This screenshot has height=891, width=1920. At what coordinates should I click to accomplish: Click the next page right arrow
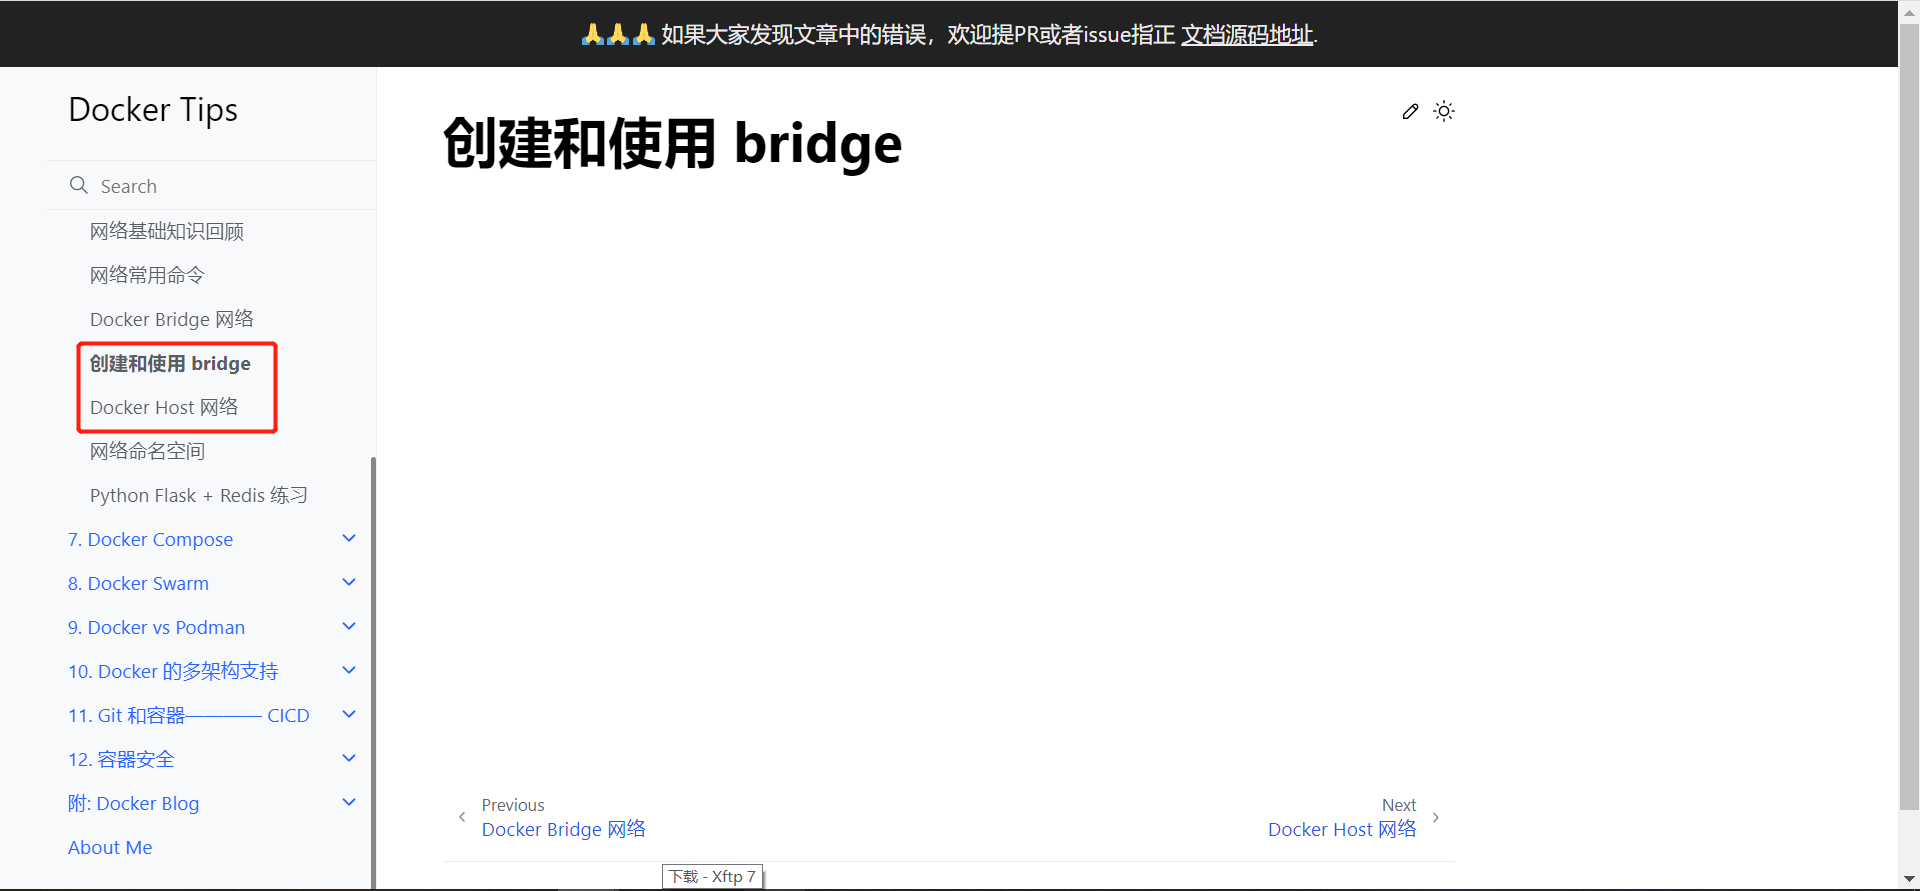click(1436, 817)
